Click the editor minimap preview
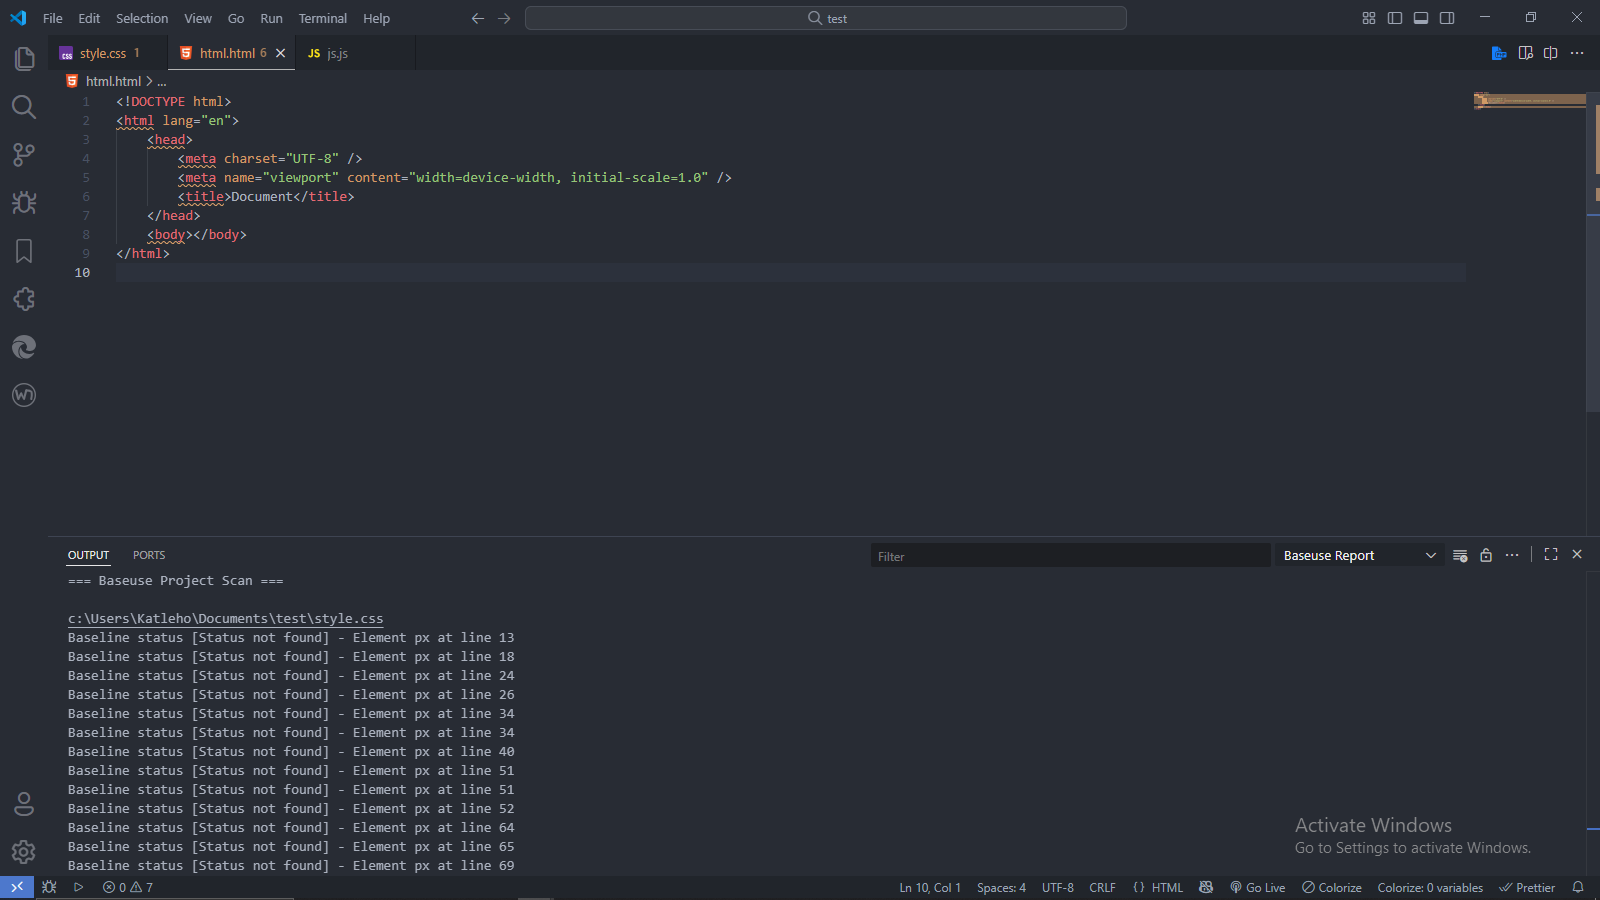1600x900 pixels. pyautogui.click(x=1529, y=100)
